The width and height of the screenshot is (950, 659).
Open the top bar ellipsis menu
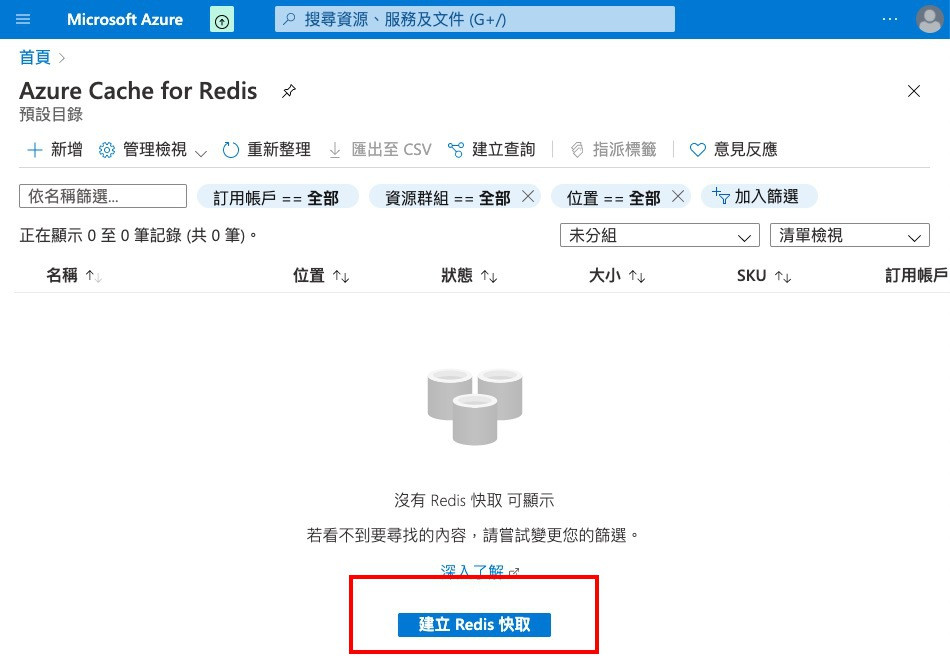pyautogui.click(x=889, y=19)
